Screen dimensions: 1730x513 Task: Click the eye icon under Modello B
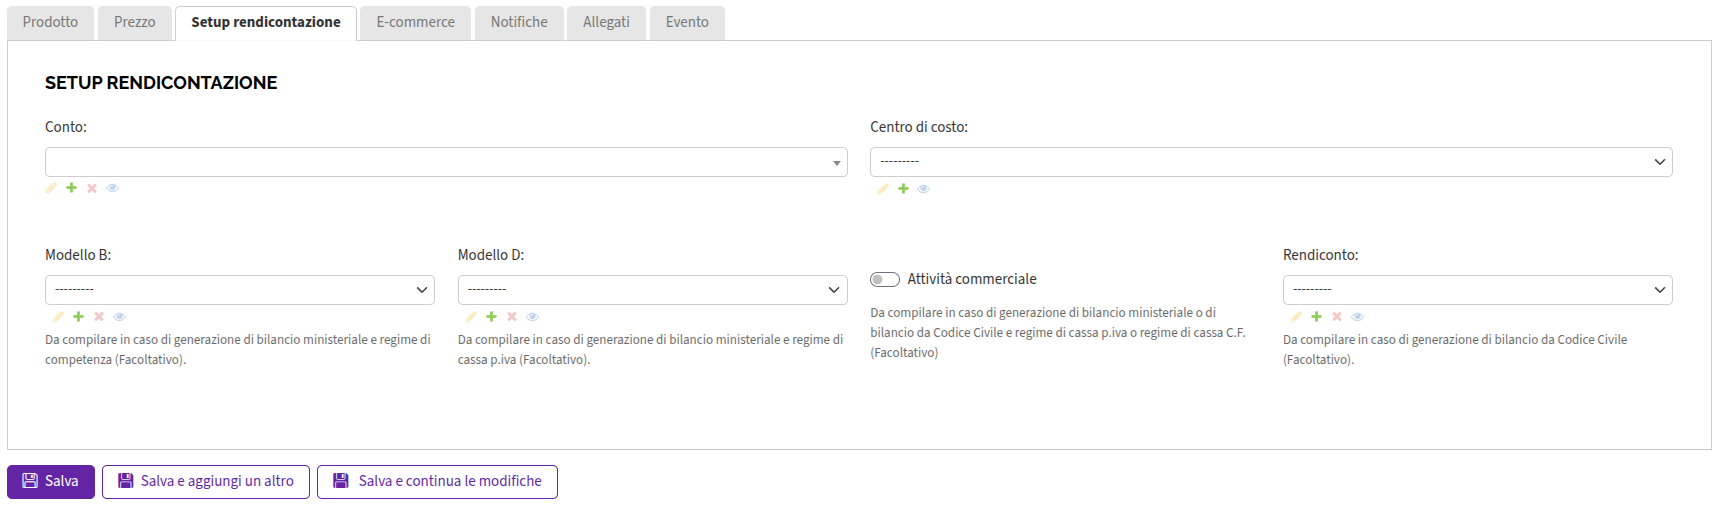pyautogui.click(x=119, y=317)
